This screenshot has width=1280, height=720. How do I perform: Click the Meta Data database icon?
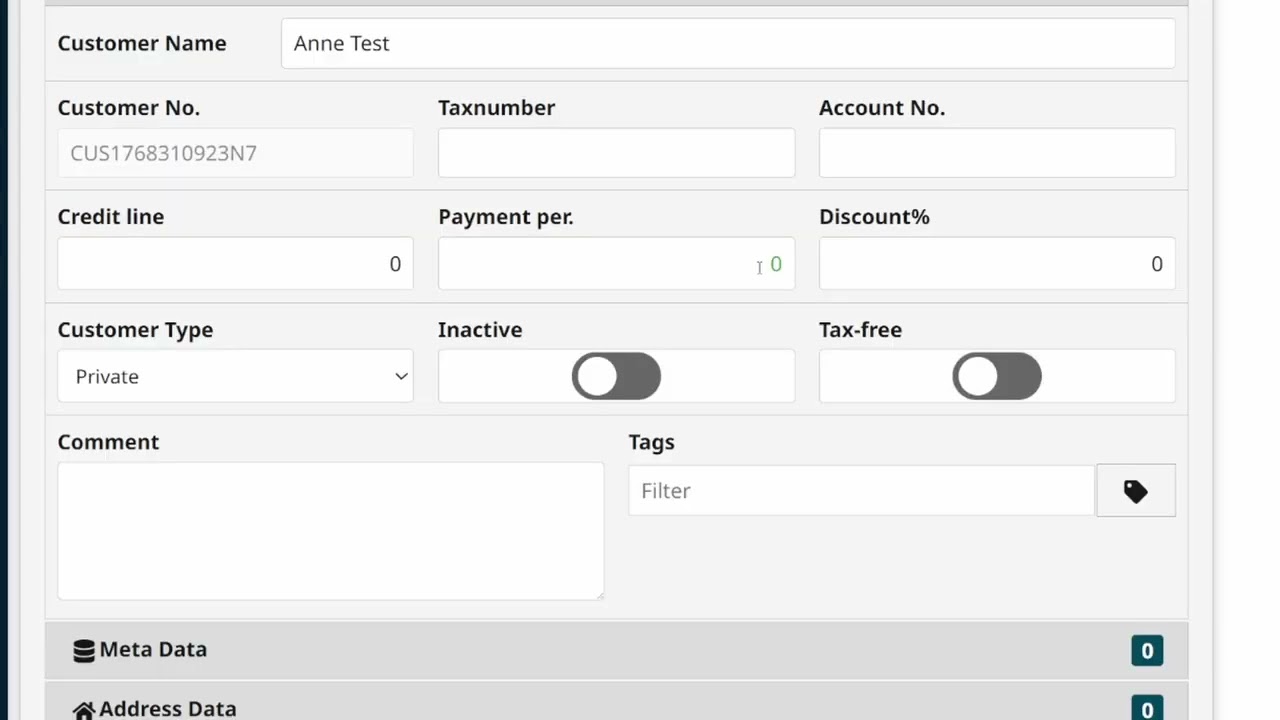click(x=84, y=651)
